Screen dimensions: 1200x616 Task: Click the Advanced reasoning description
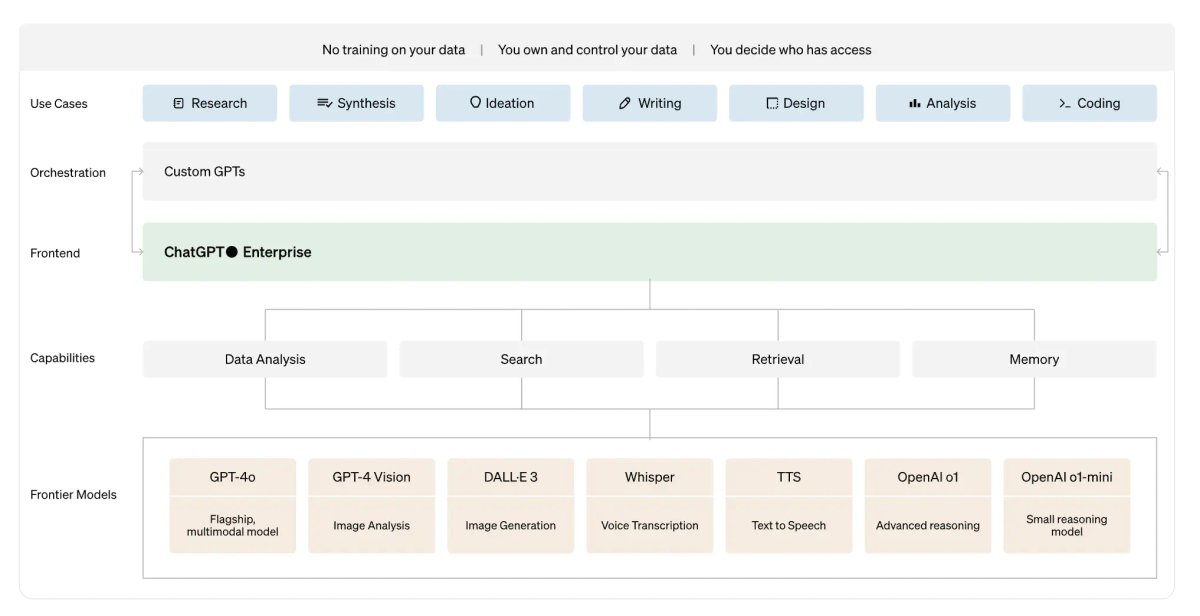point(928,525)
